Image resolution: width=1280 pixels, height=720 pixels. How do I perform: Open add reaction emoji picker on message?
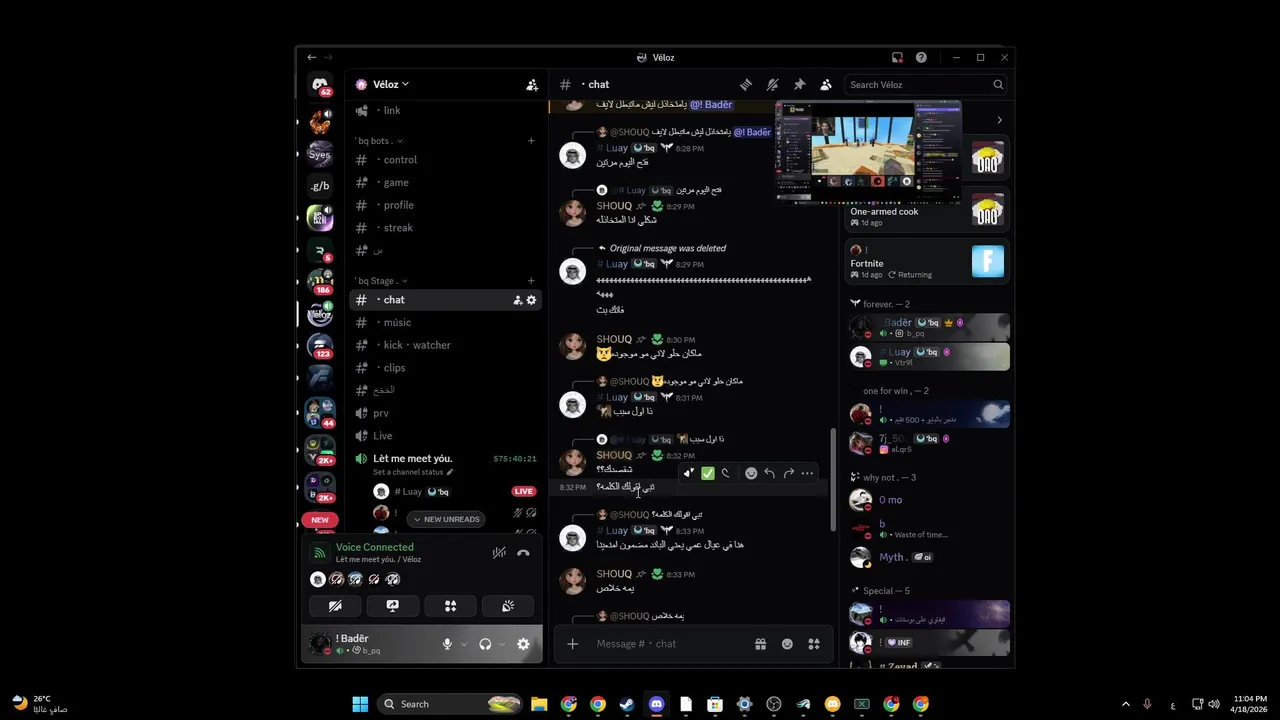click(x=751, y=473)
